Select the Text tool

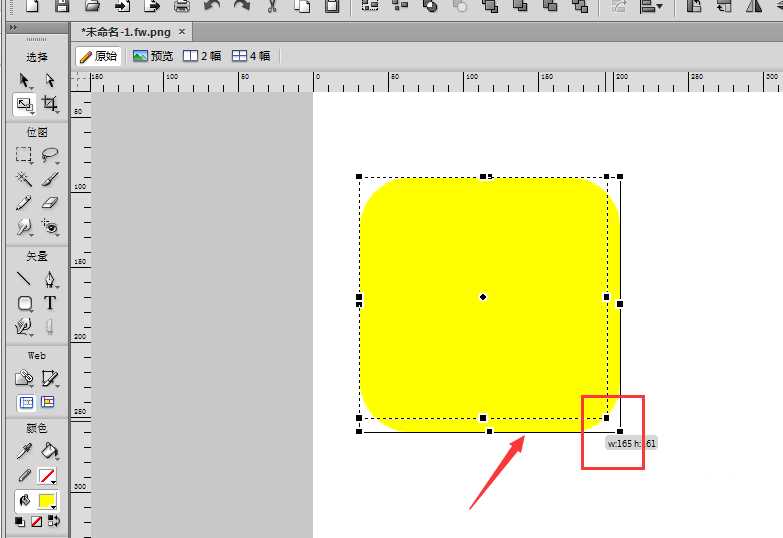(x=49, y=302)
